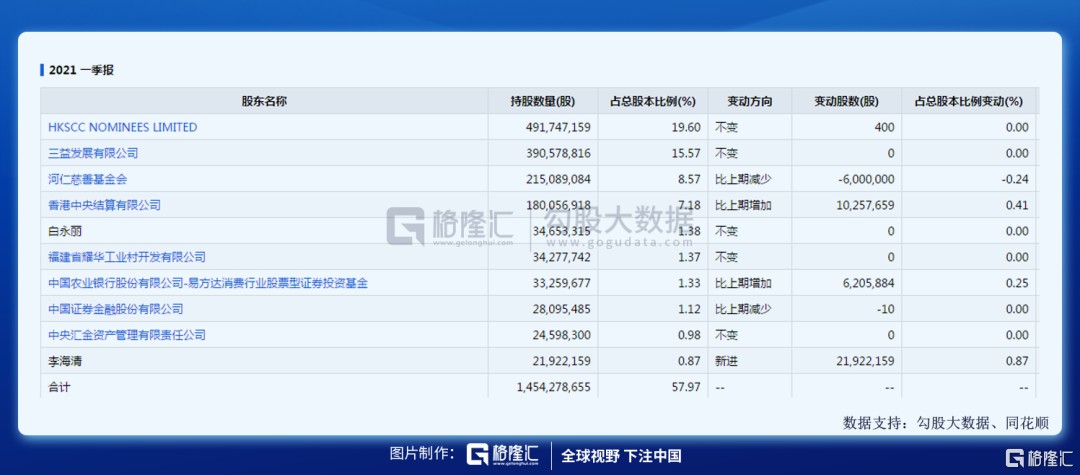Open 中央汇金资产管理有限责任公司 link
Viewport: 1080px width, 475px height.
pos(127,335)
